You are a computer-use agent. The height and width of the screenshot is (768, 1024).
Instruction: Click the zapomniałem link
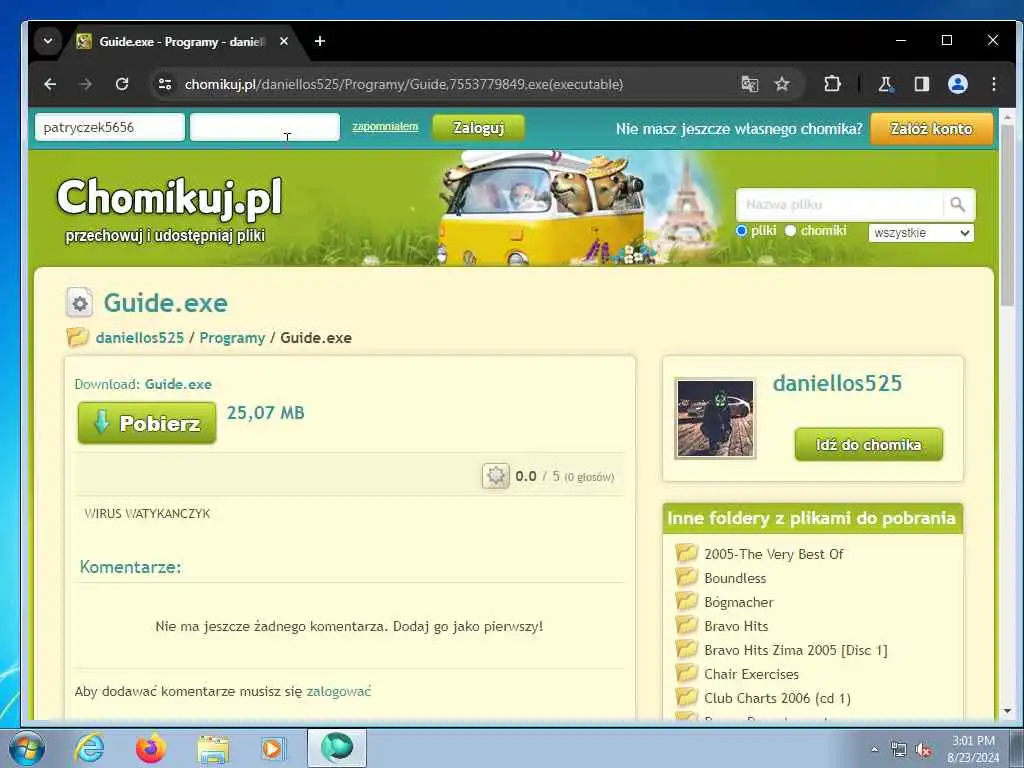click(x=385, y=127)
